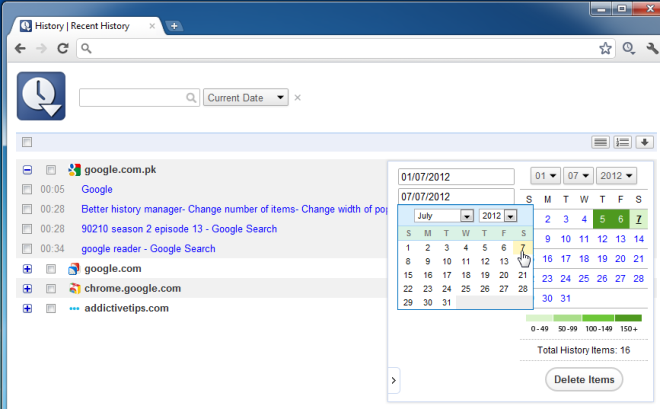This screenshot has height=409, width=660.
Task: Switch to the detailed list view icon
Action: pyautogui.click(x=623, y=142)
